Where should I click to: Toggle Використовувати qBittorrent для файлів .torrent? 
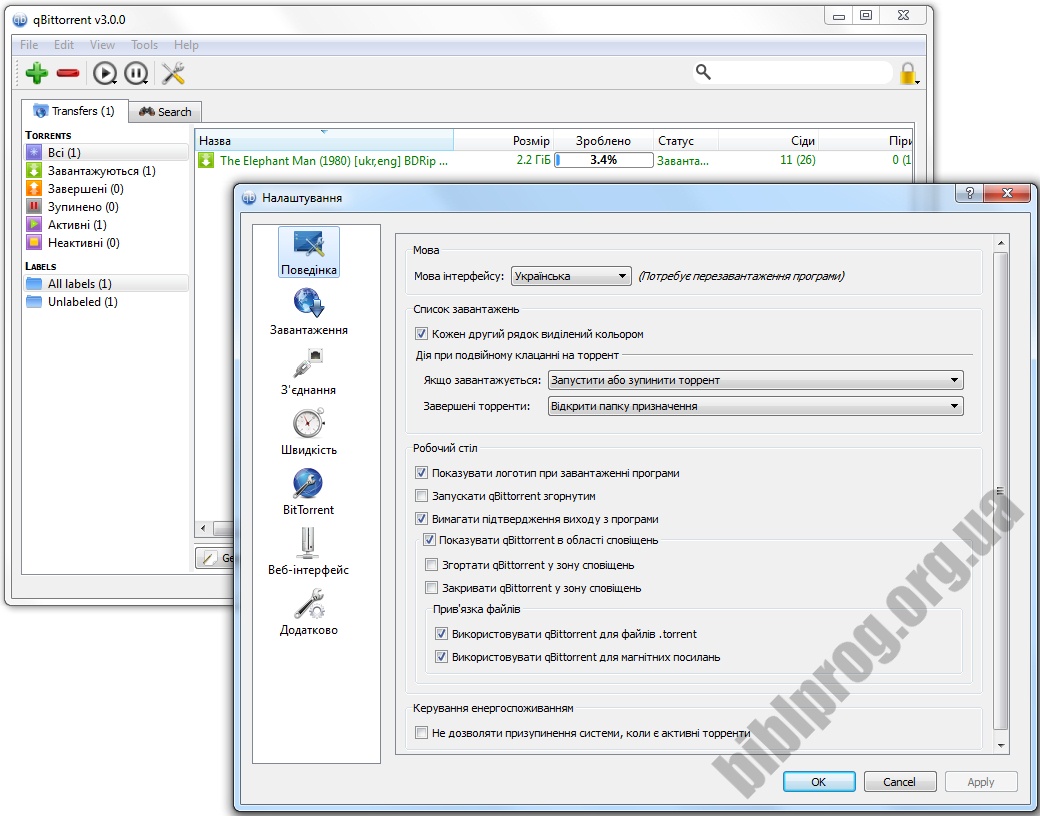441,634
